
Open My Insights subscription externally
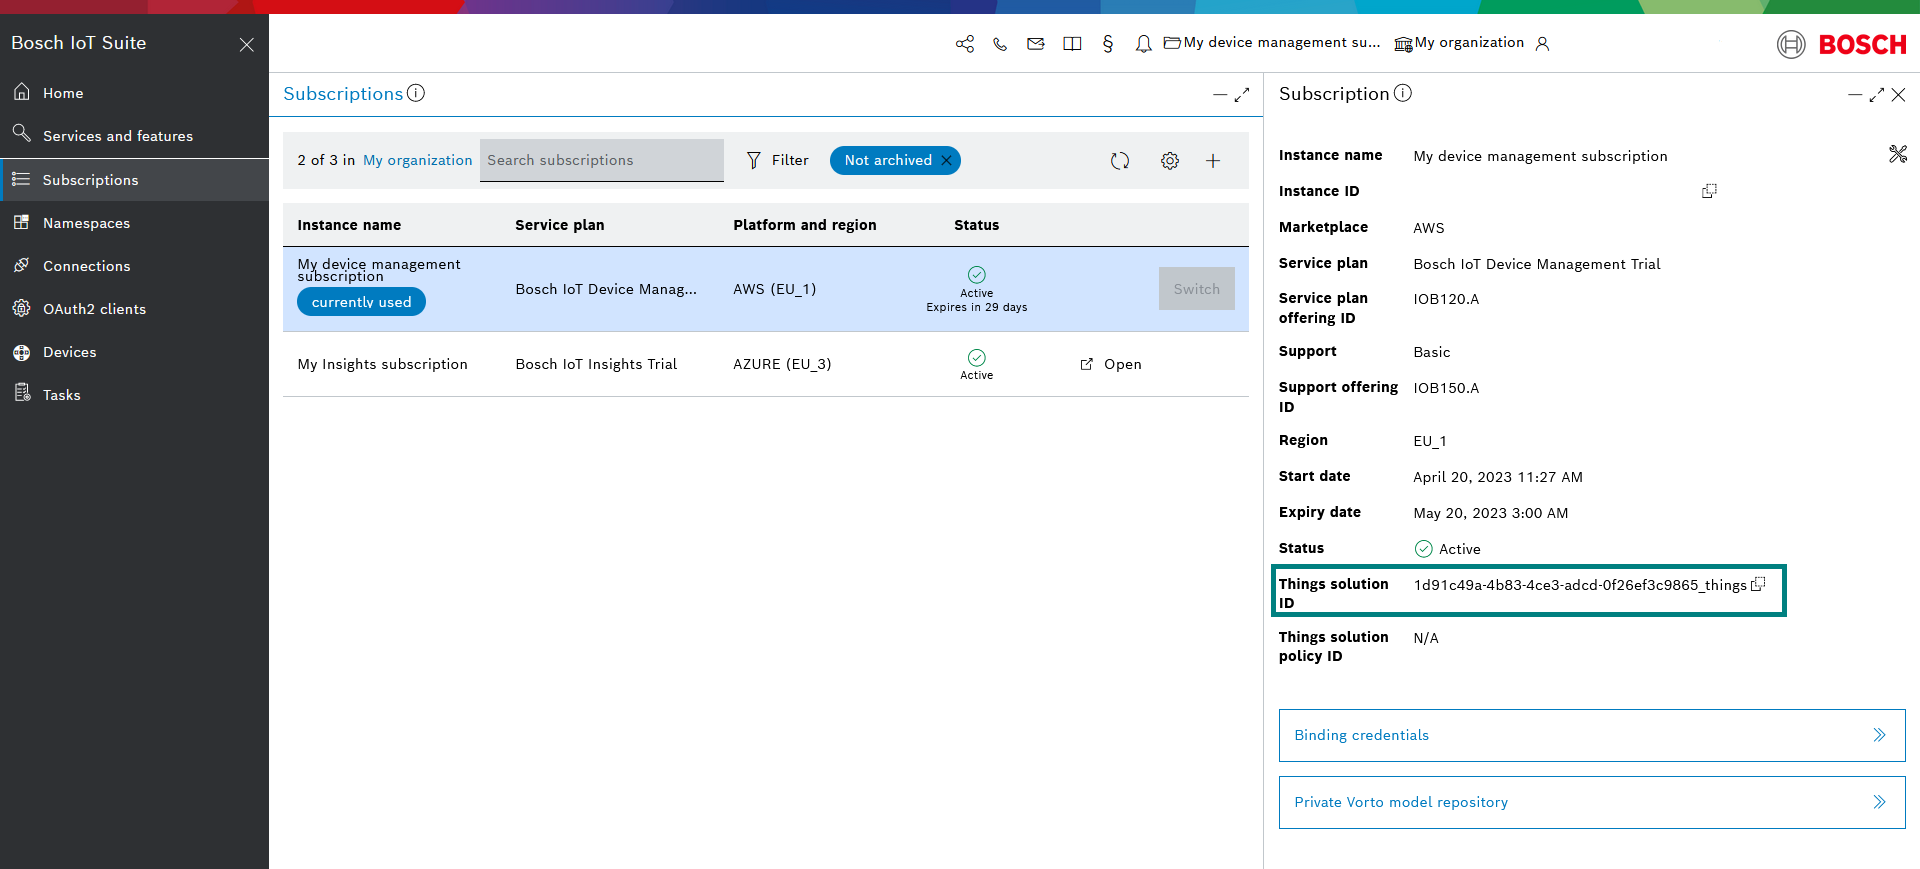pos(1111,364)
